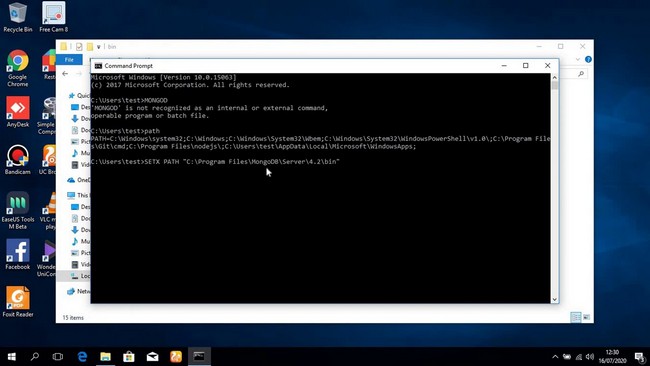Open the Recycle Bin desktop icon

[17, 17]
